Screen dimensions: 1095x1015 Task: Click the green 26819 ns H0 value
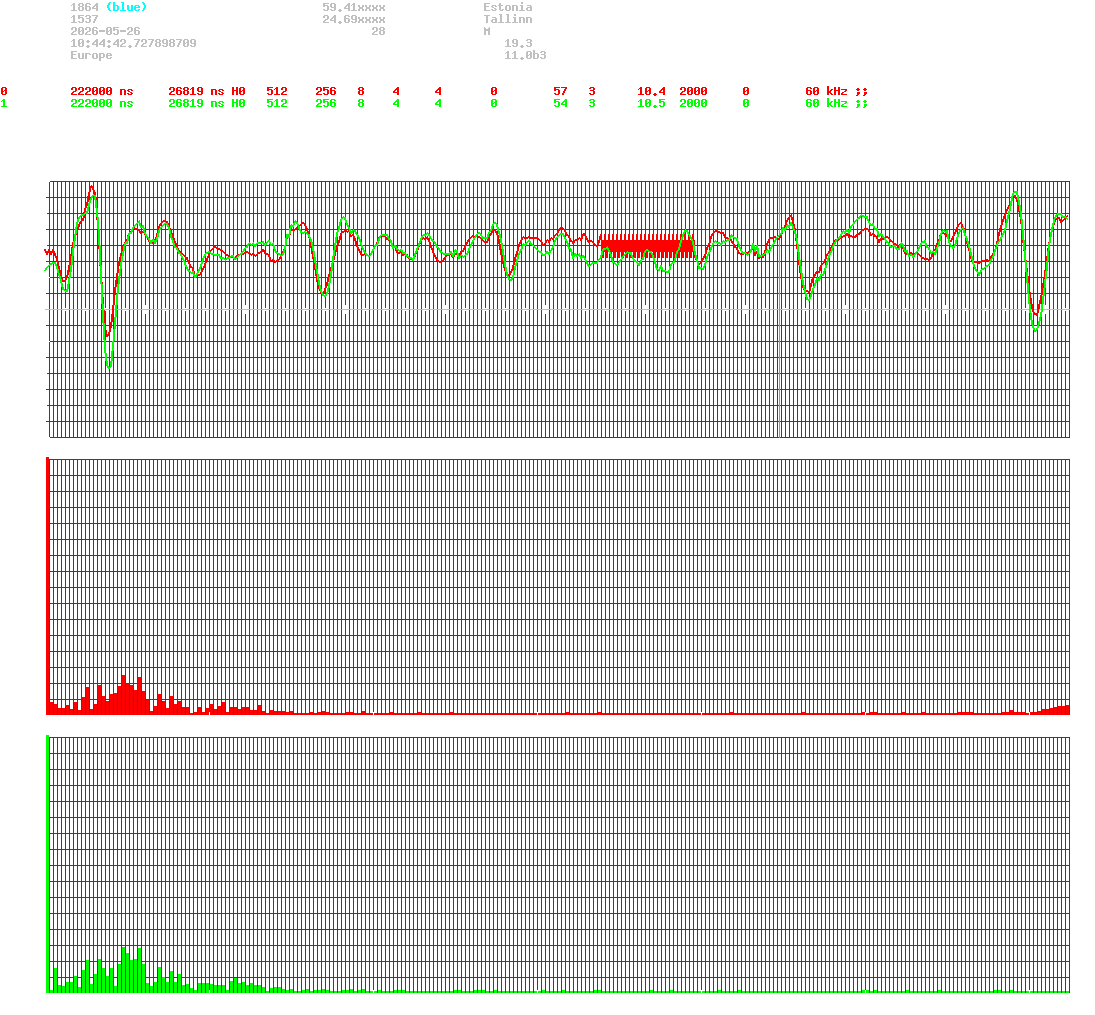pos(207,103)
